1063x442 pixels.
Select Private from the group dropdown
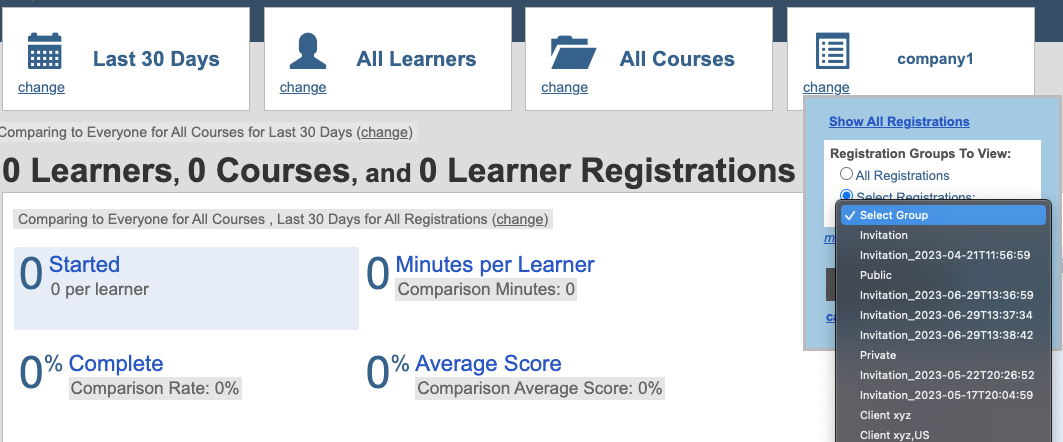click(878, 355)
